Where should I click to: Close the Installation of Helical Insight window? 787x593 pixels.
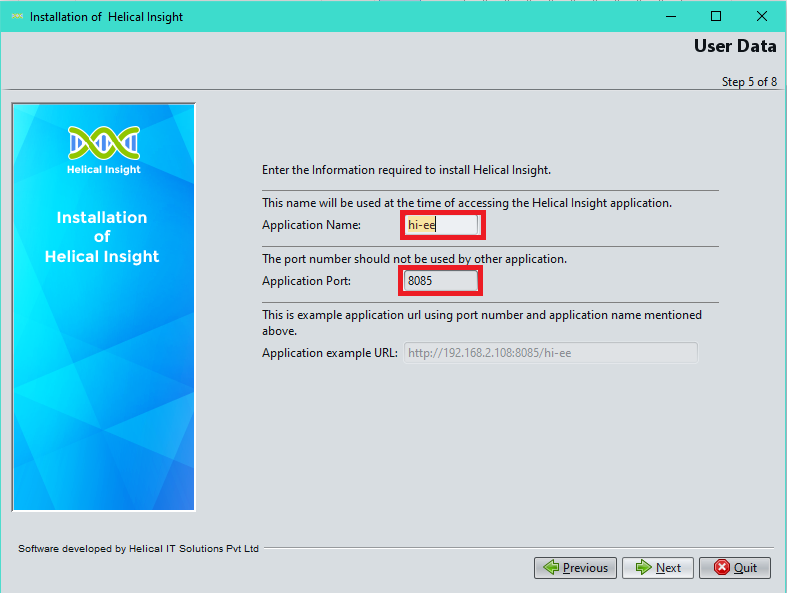[x=761, y=17]
